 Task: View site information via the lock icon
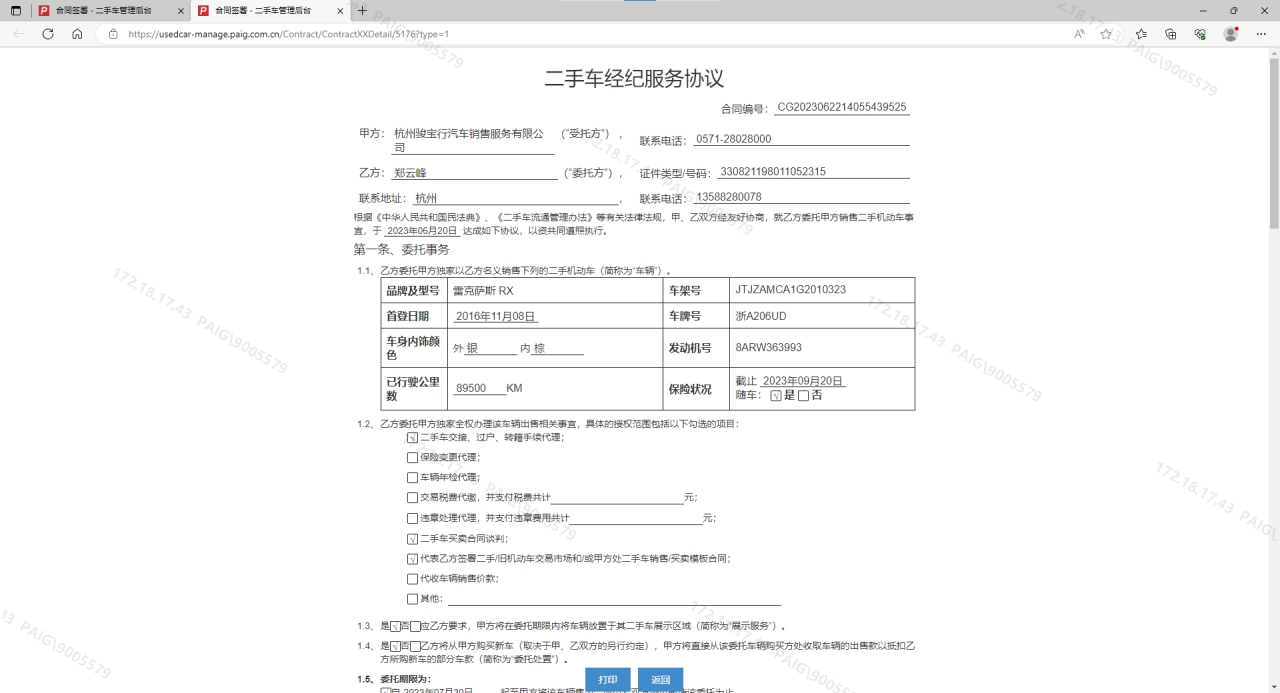coord(113,33)
